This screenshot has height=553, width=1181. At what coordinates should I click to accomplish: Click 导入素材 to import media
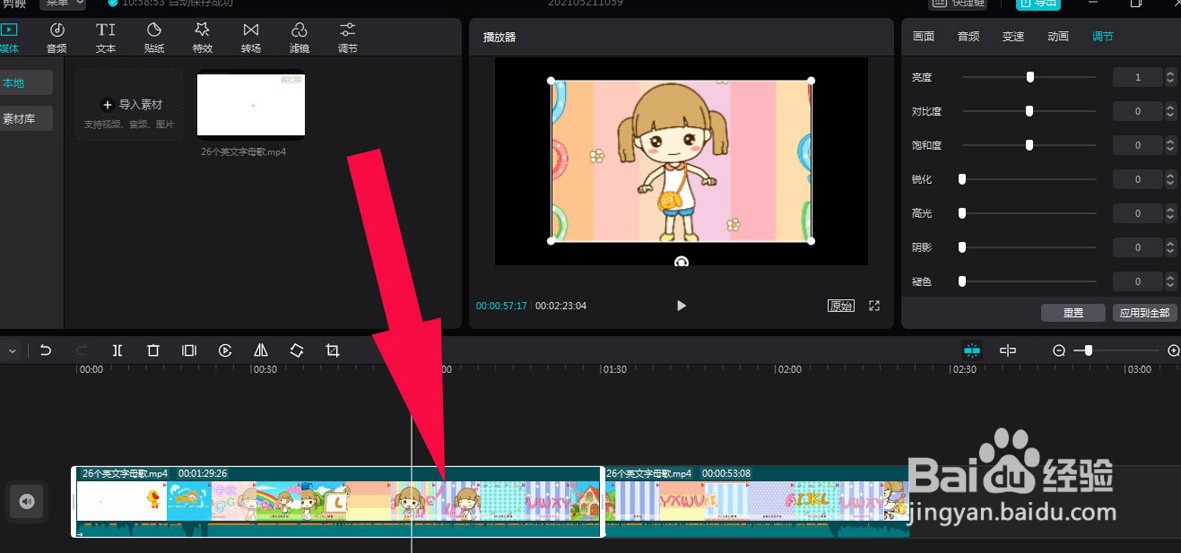click(x=129, y=105)
